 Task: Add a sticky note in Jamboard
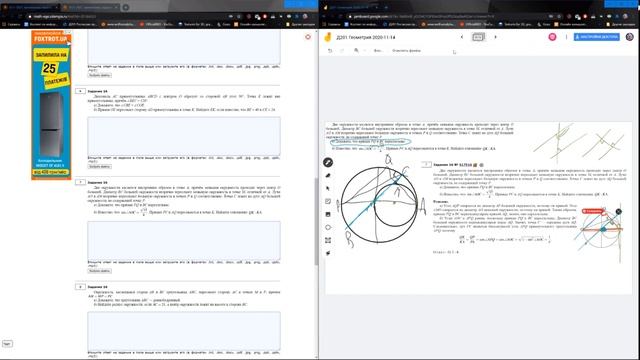tap(328, 201)
